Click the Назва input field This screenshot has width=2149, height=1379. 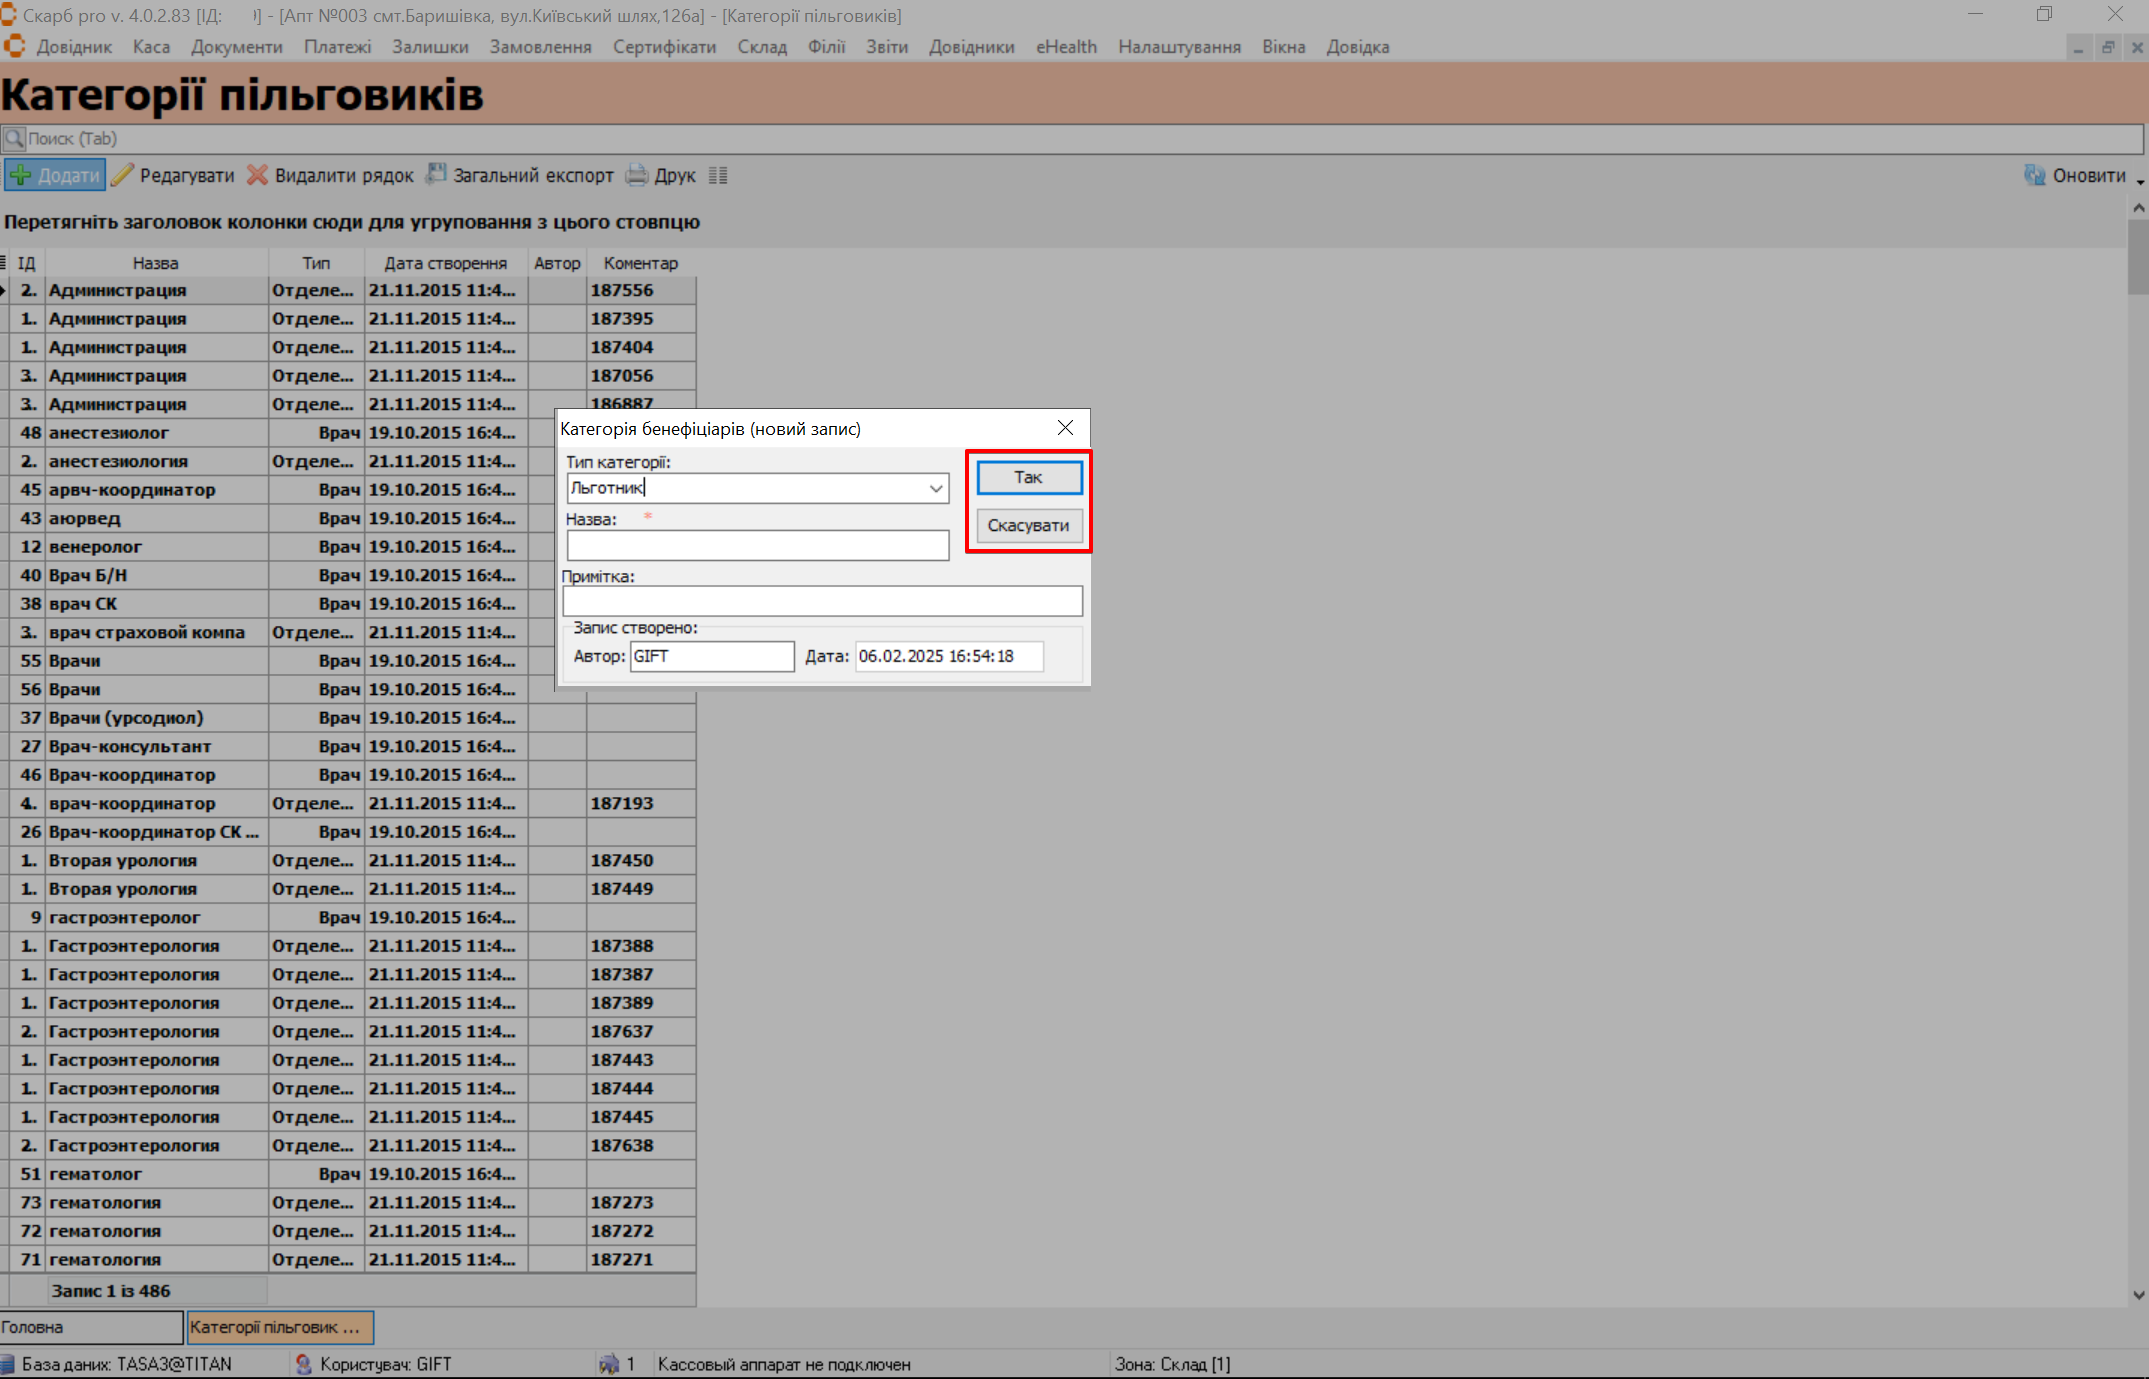pyautogui.click(x=757, y=546)
